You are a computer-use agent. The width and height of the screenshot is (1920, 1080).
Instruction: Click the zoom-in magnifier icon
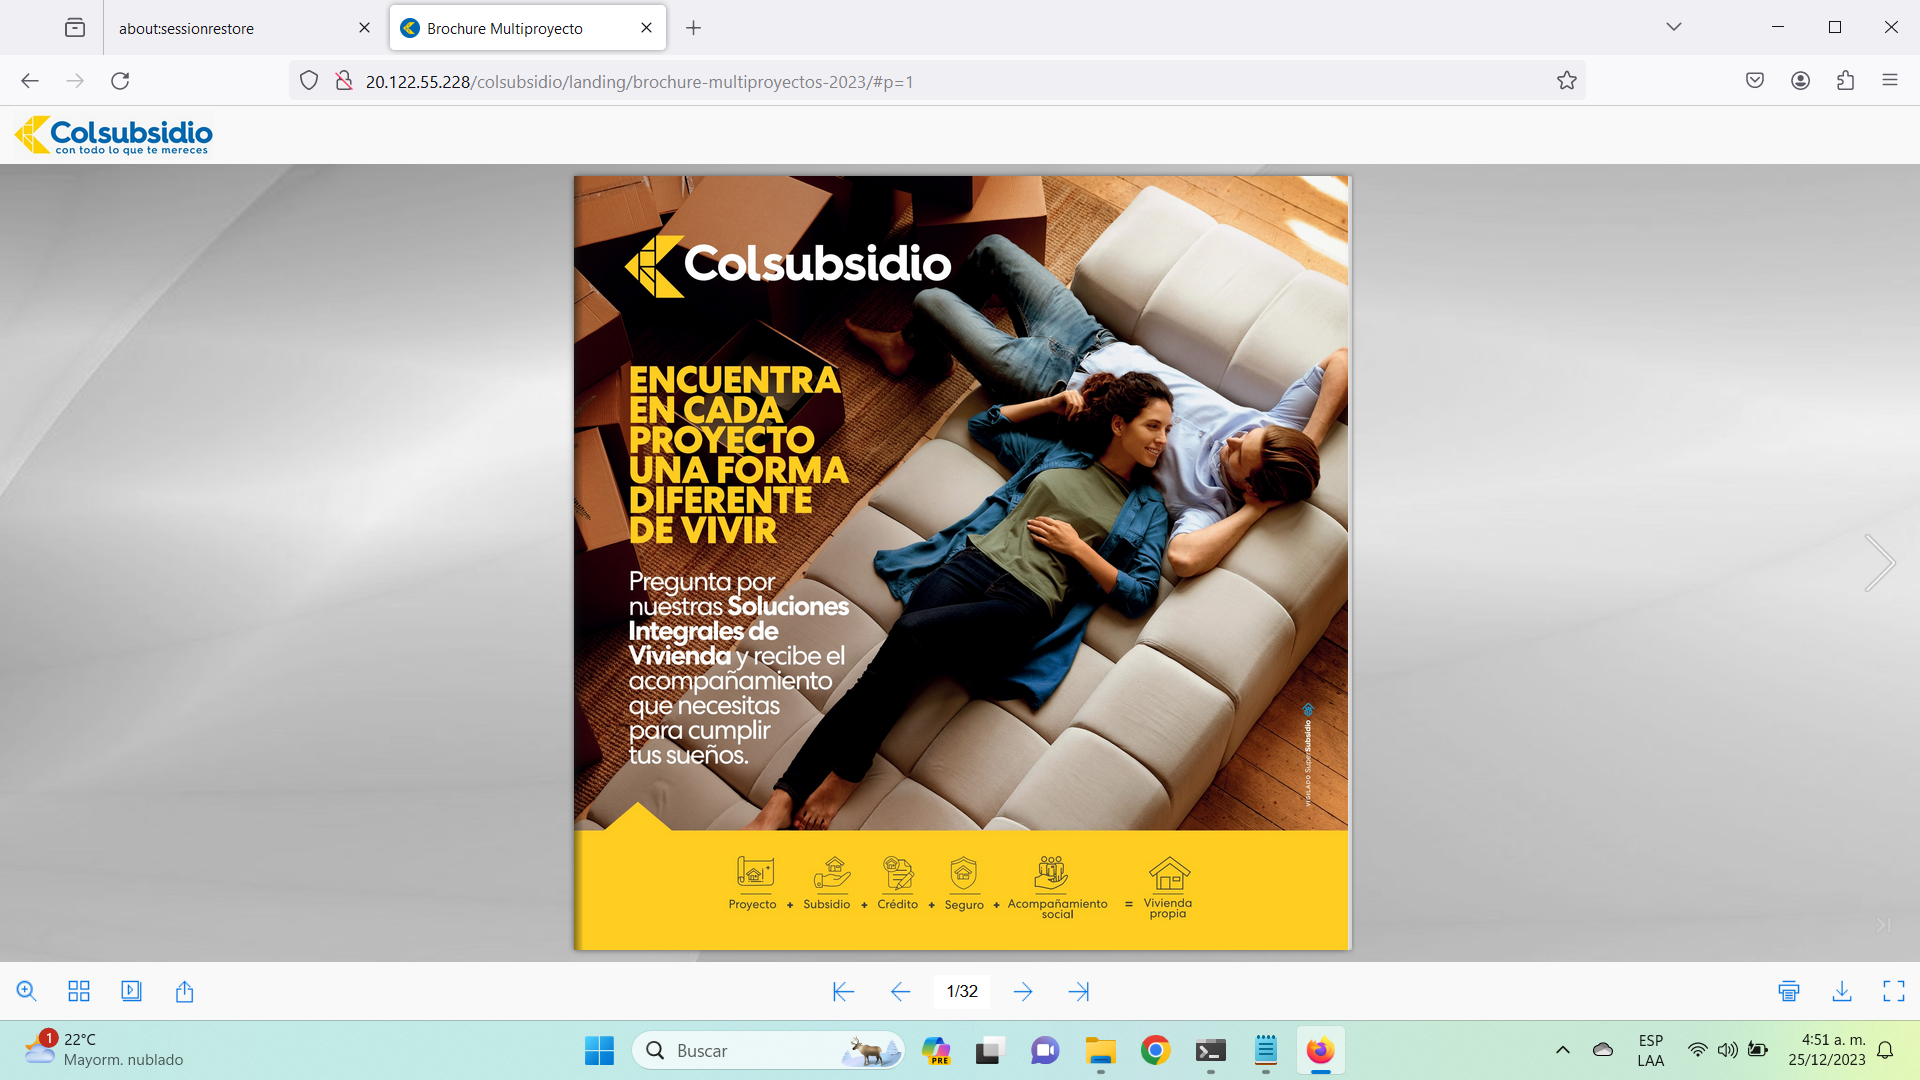click(x=27, y=991)
